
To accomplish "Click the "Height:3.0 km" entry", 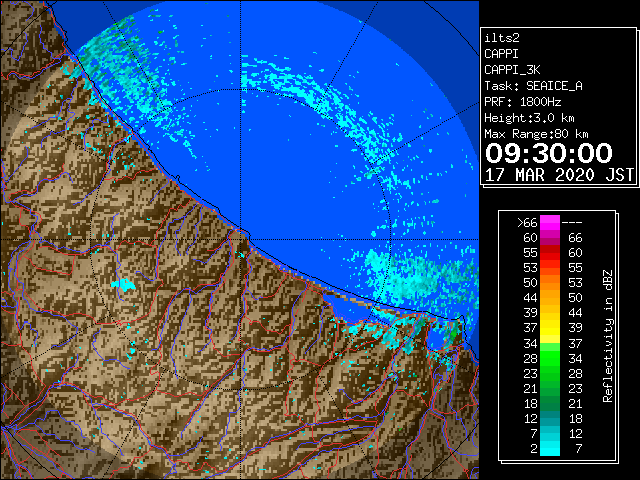I will (x=529, y=118).
